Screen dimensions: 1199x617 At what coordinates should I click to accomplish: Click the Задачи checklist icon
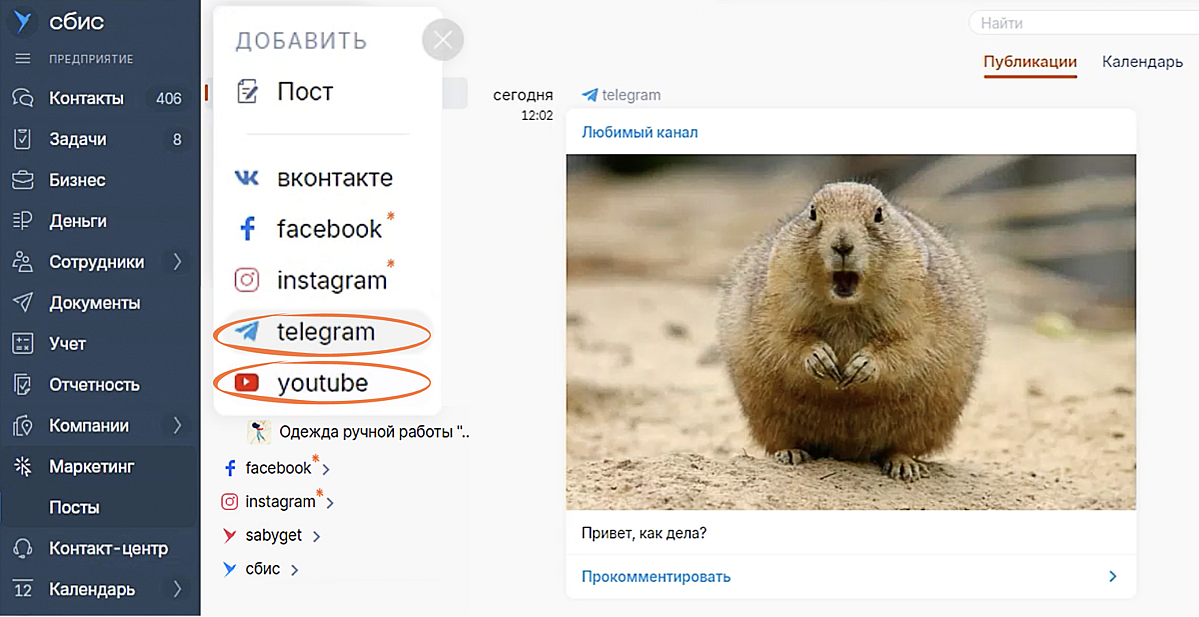[22, 139]
